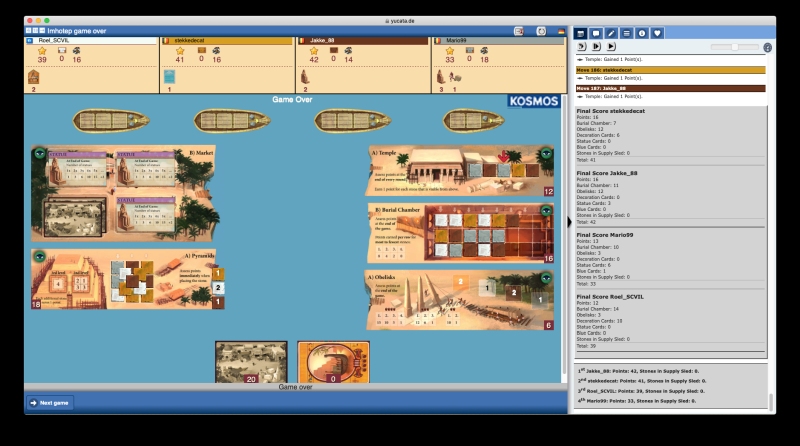This screenshot has height=446, width=800.
Task: Click the Next game button
Action: coord(49,403)
